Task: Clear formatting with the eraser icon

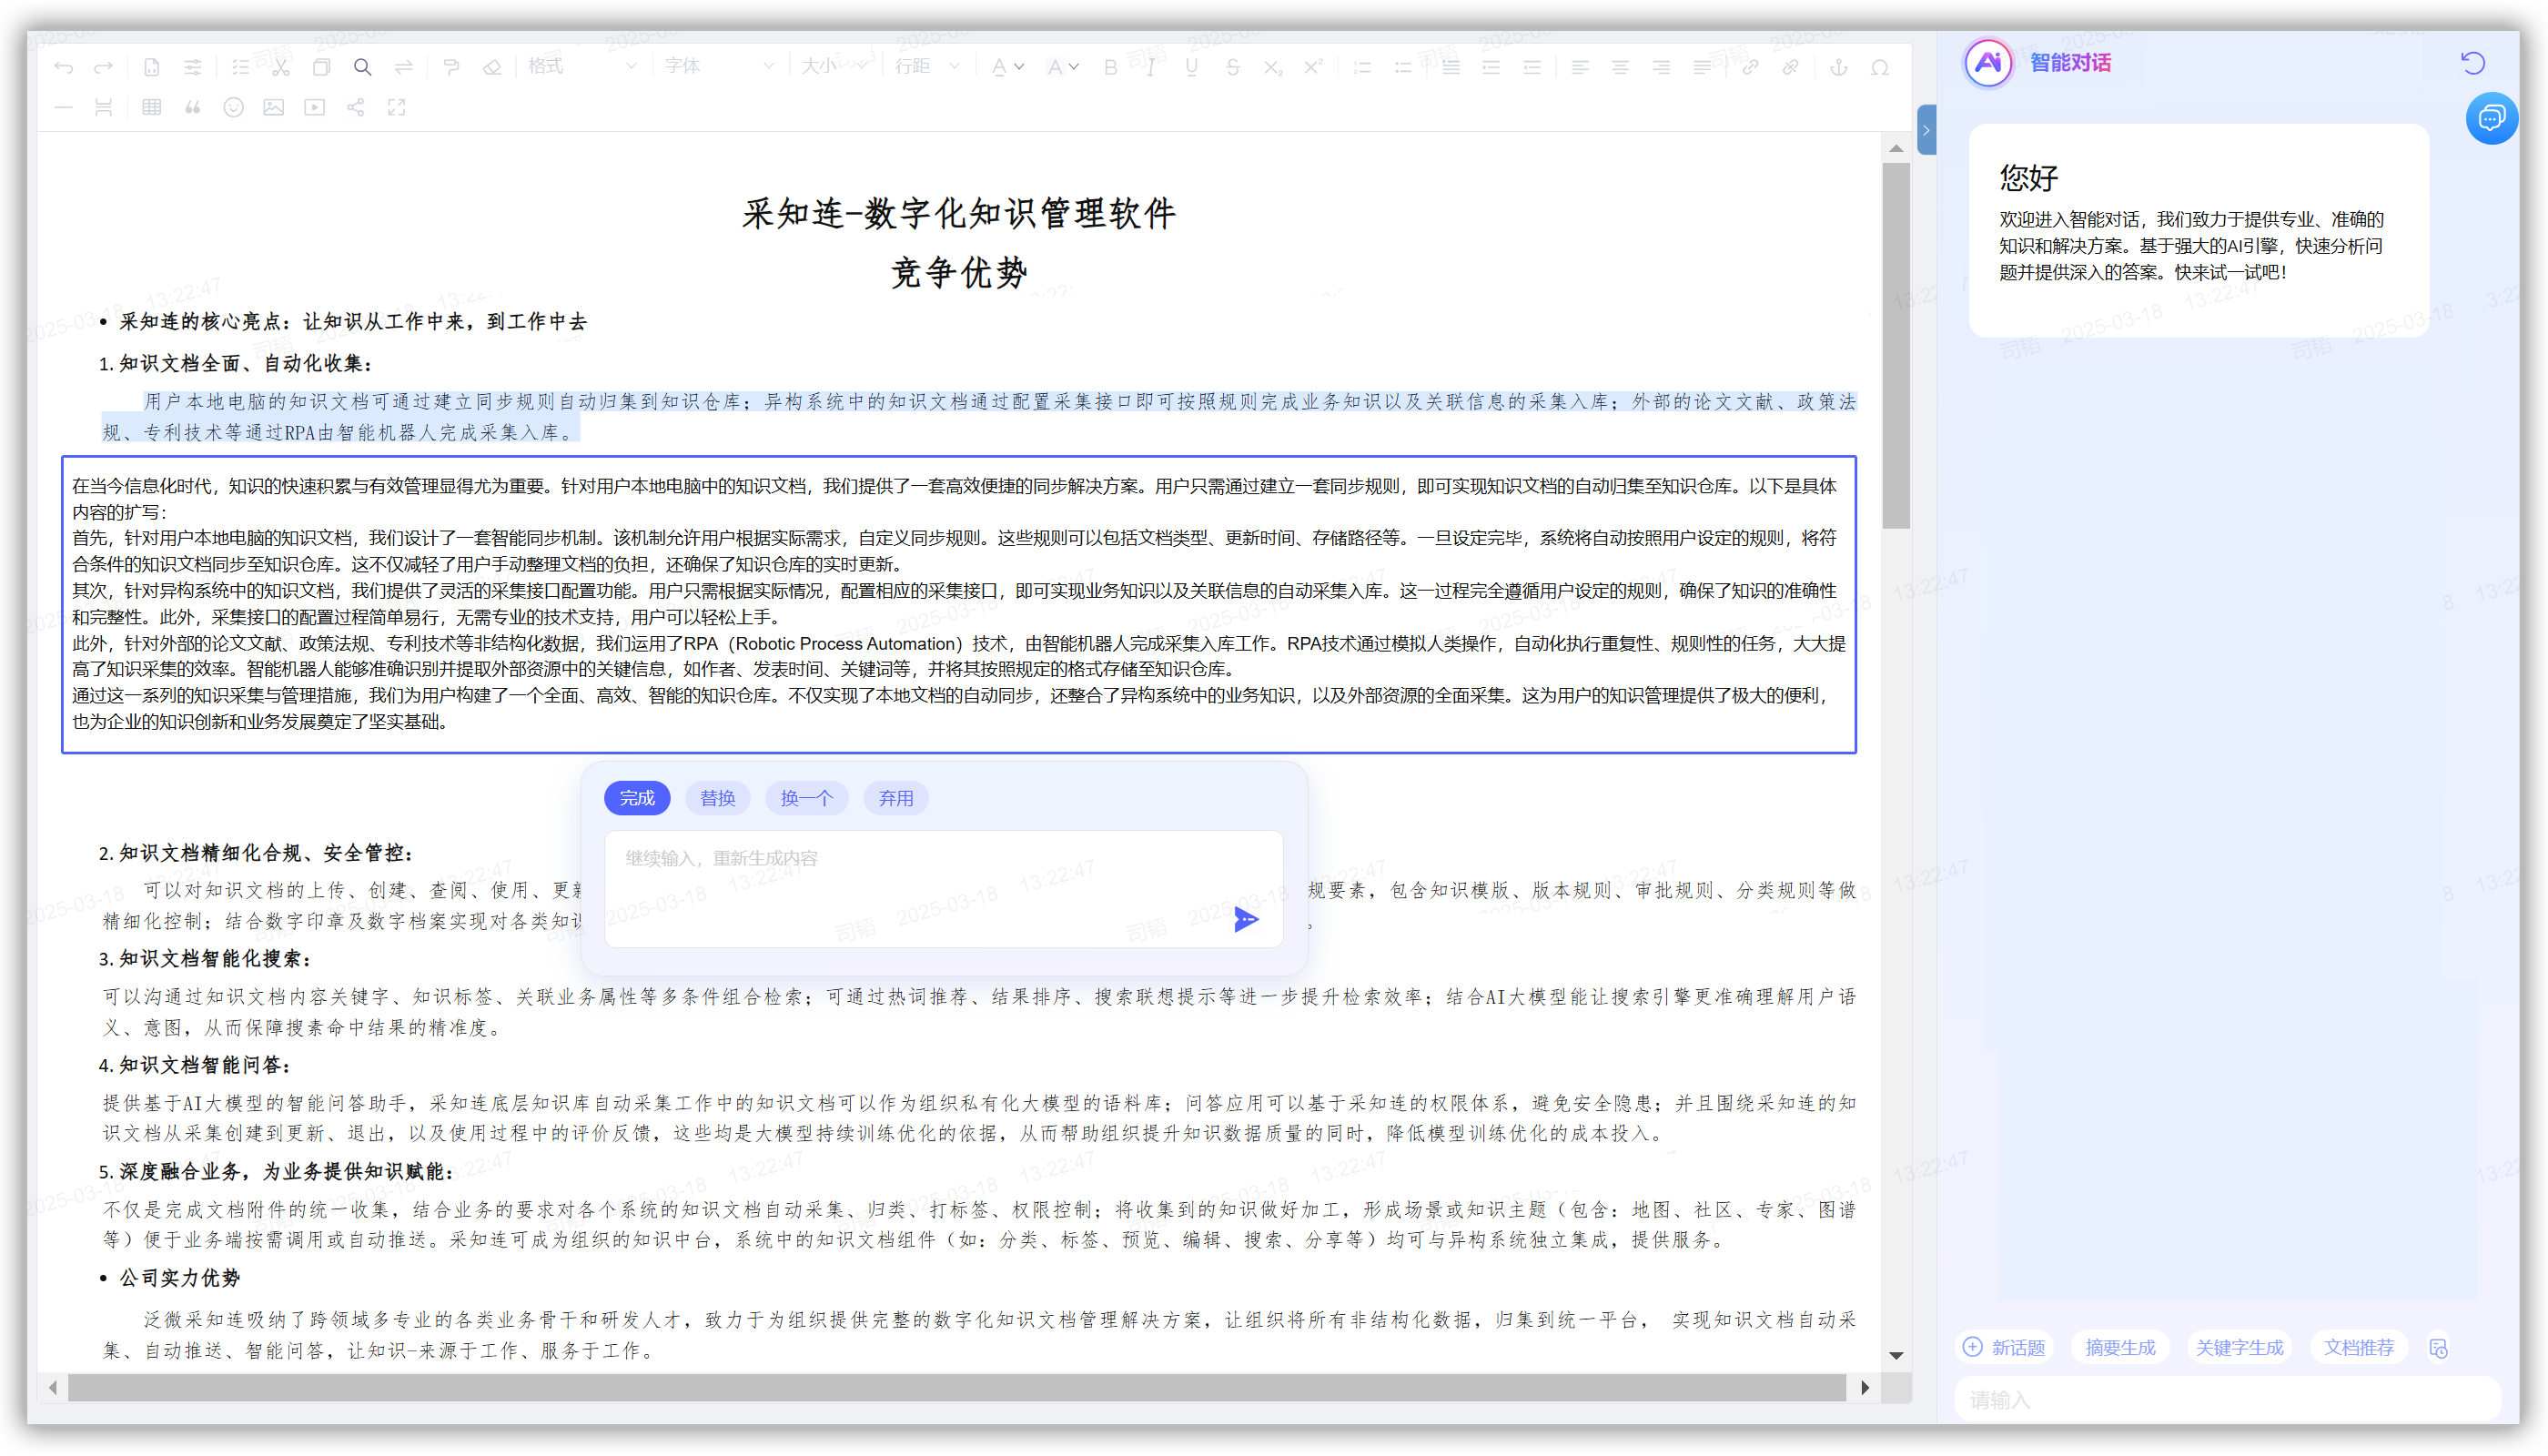Action: 492,67
